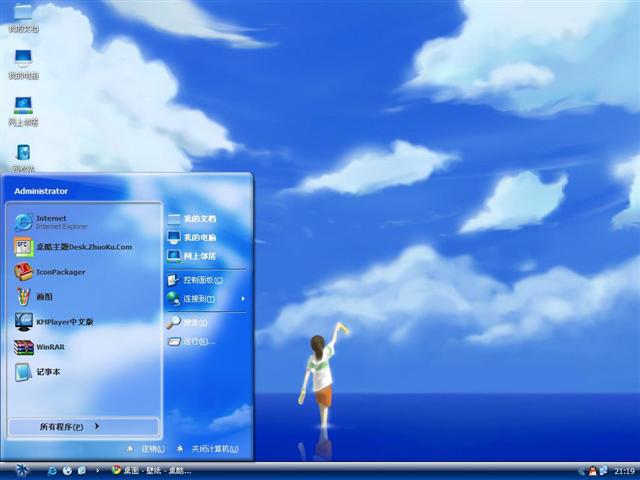Open 我的文档 in start menu
This screenshot has height=480, width=640.
(x=192, y=219)
